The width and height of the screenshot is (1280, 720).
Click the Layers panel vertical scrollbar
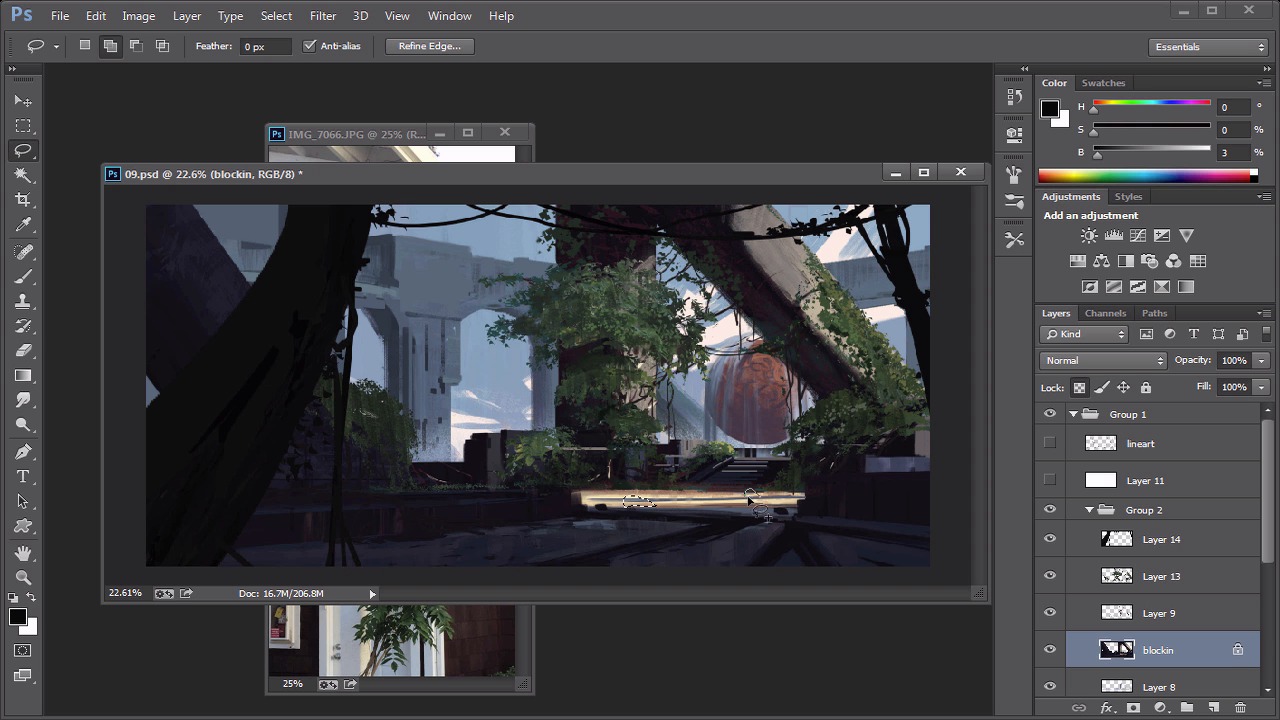[1267, 490]
